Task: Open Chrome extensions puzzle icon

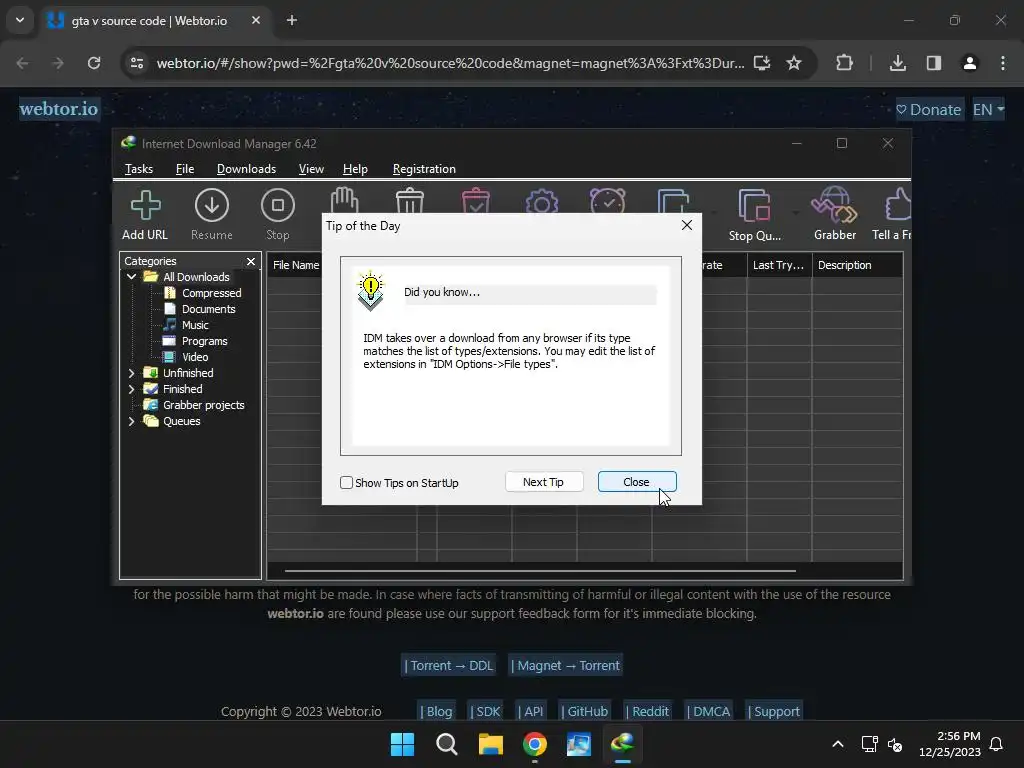Action: 844,63
